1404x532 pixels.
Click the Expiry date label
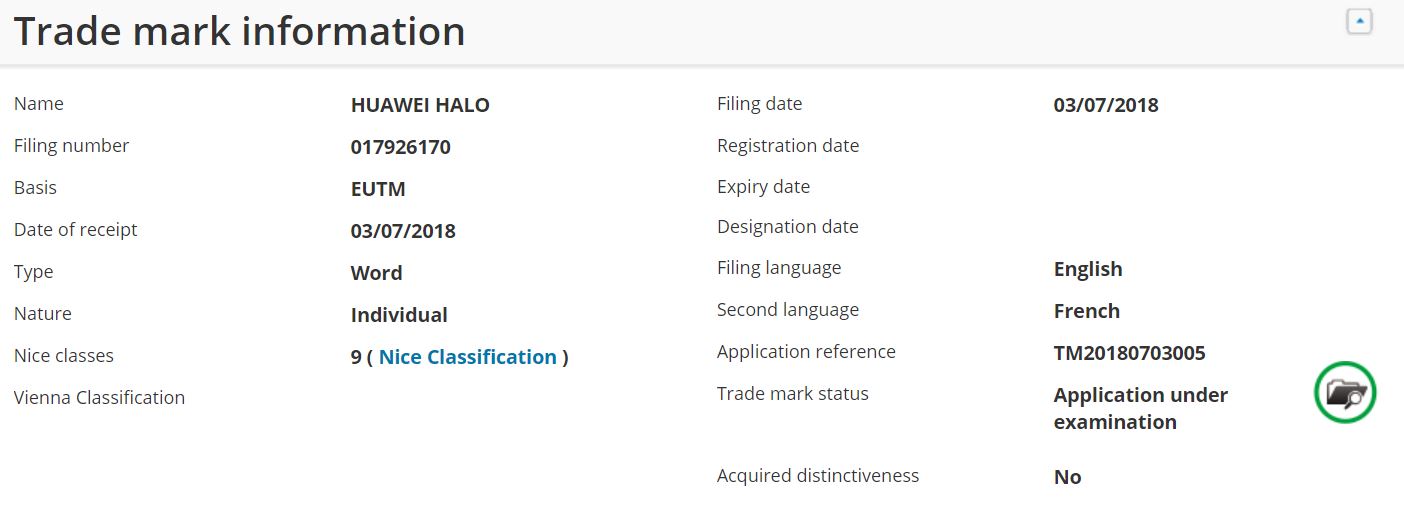(x=763, y=186)
